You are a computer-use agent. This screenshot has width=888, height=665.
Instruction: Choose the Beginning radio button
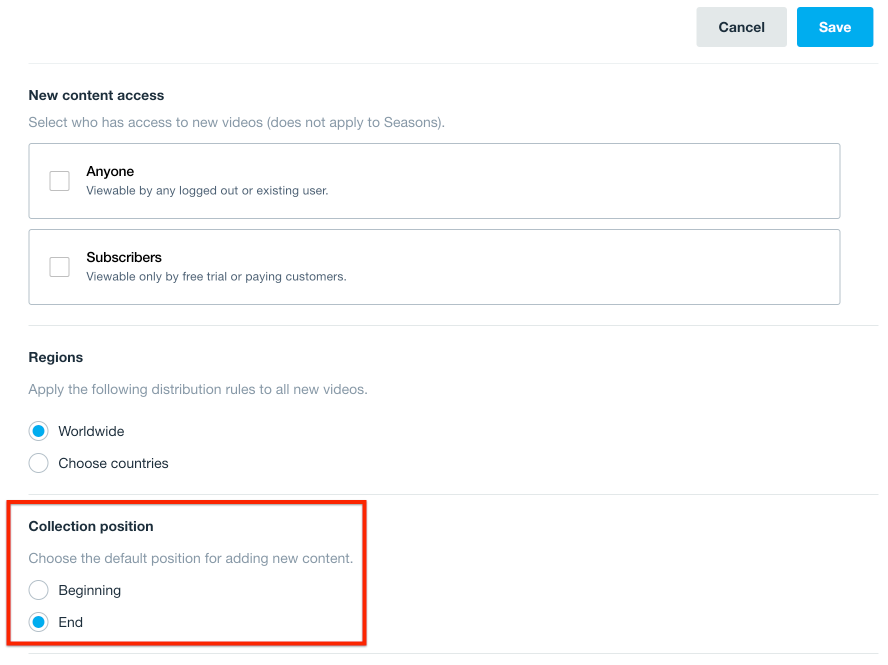[39, 590]
